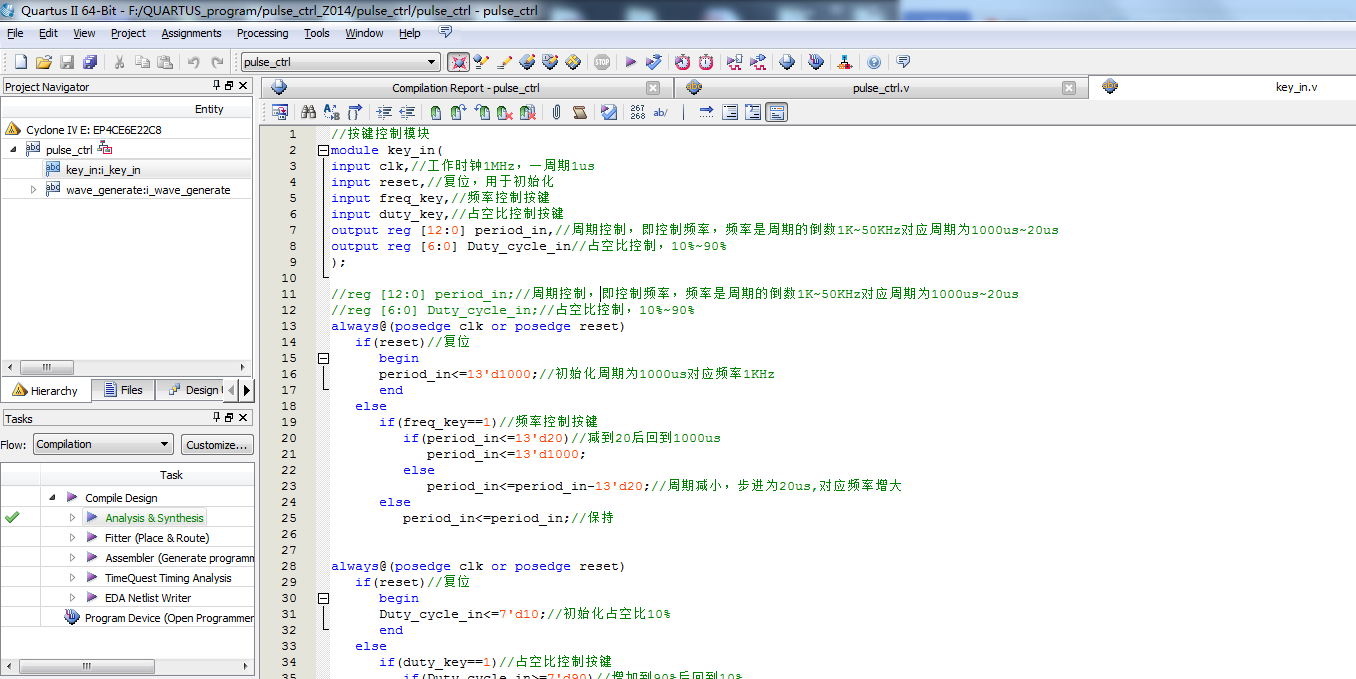Save the file with the floppy disk icon
The image size is (1356, 679).
68,62
